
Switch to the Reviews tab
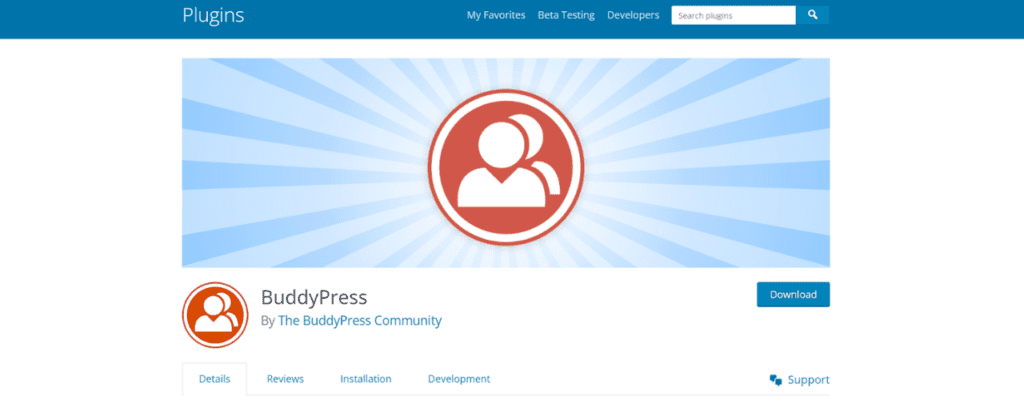285,379
